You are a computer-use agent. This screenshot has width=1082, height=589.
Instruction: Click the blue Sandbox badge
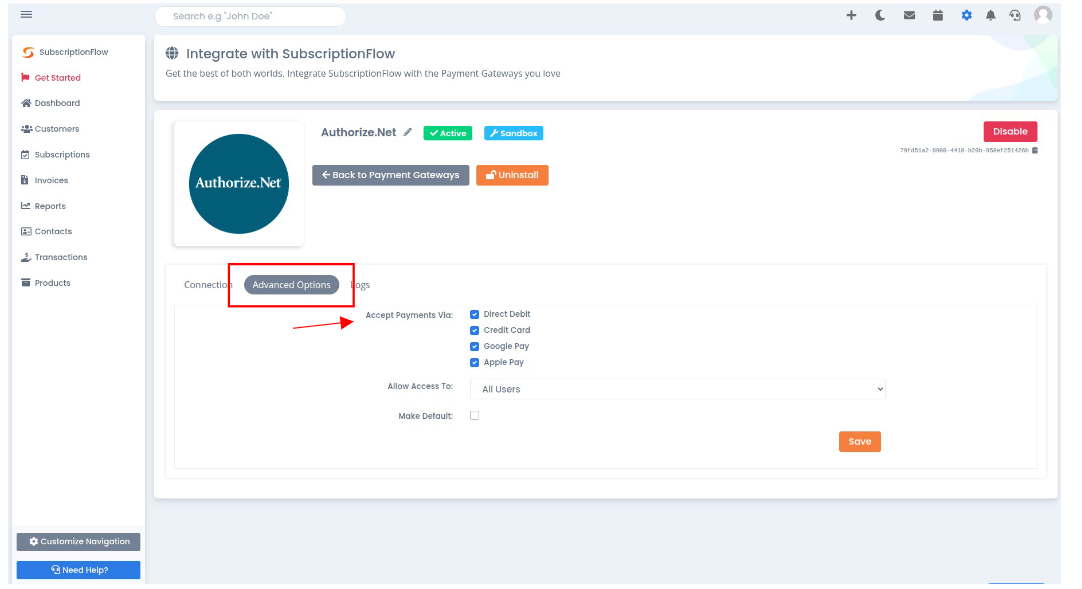tap(513, 133)
